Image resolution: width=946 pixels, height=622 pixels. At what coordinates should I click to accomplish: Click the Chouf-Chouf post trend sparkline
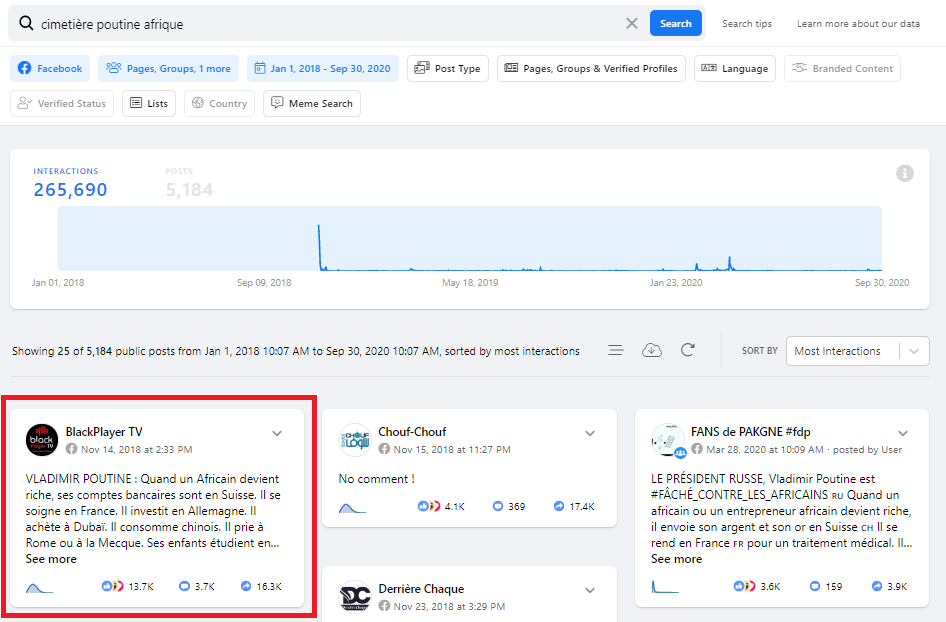click(352, 508)
